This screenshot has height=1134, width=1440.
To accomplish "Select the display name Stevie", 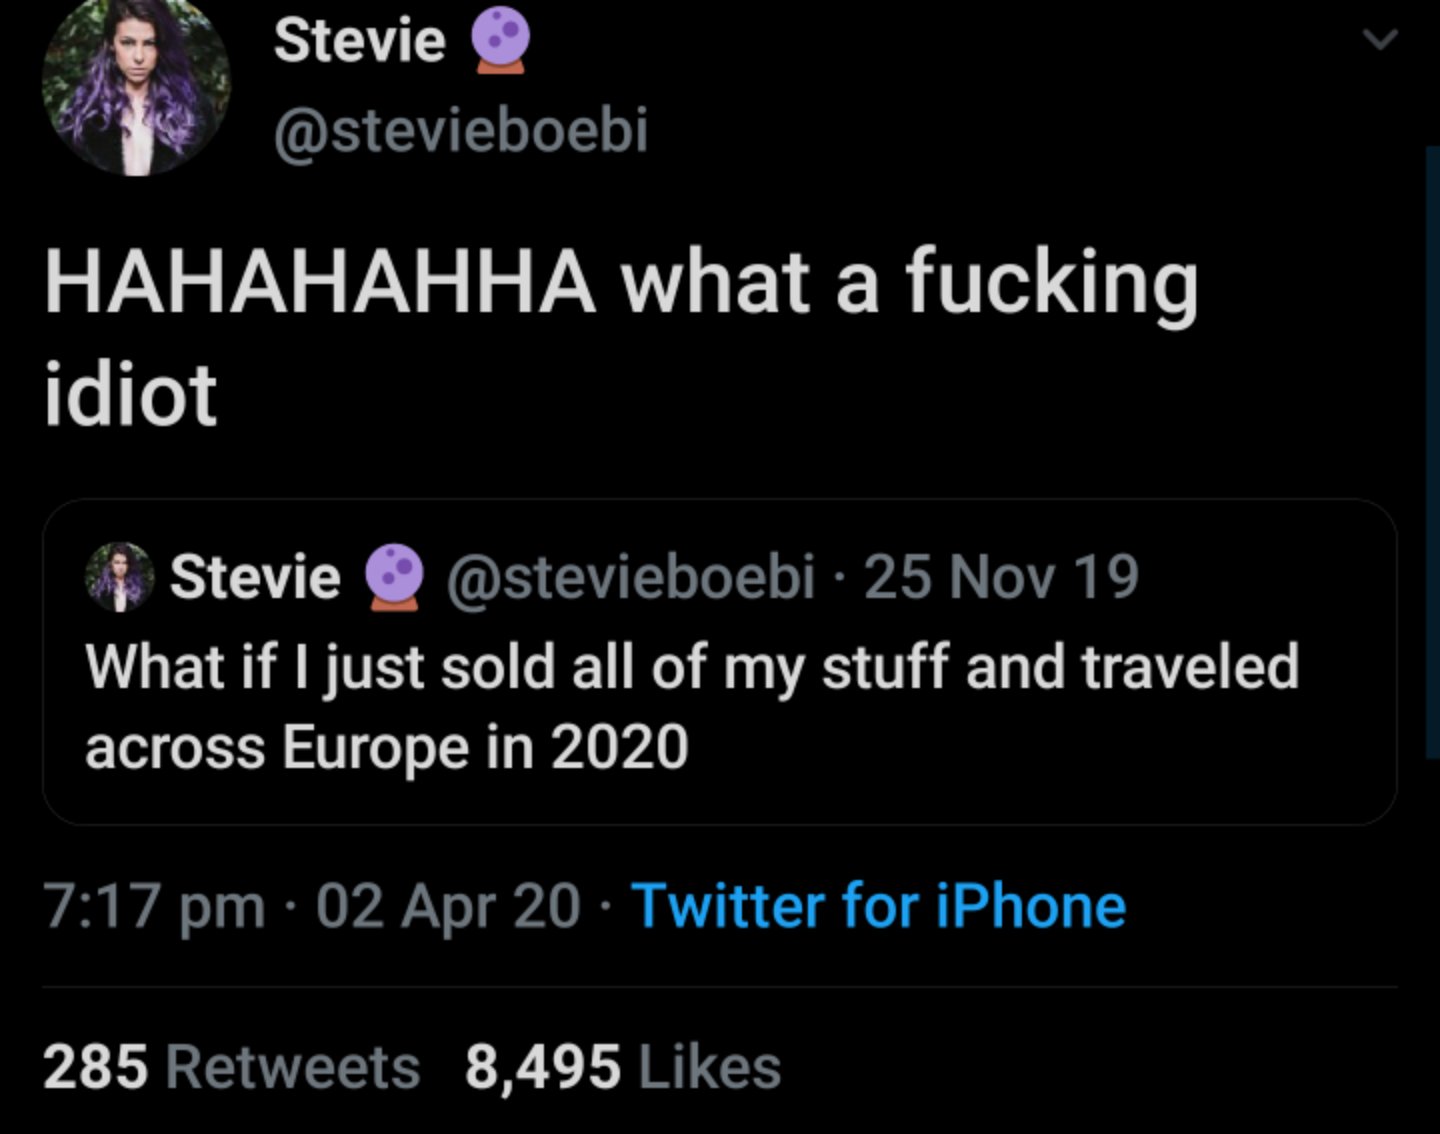I will pos(360,40).
